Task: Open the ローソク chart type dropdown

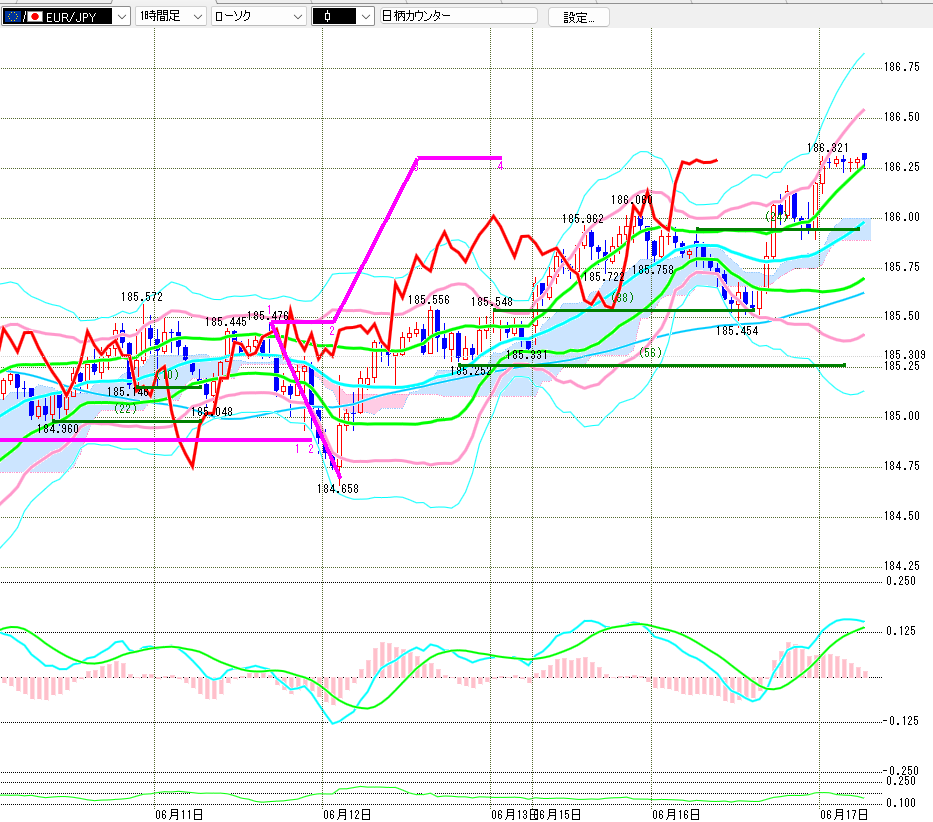Action: (x=299, y=17)
